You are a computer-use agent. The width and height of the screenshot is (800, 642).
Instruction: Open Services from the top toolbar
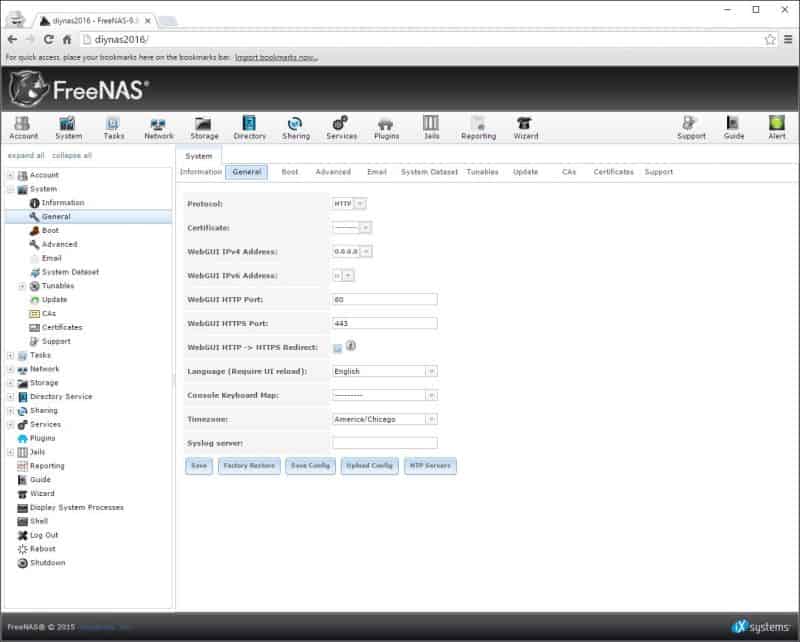pos(341,128)
